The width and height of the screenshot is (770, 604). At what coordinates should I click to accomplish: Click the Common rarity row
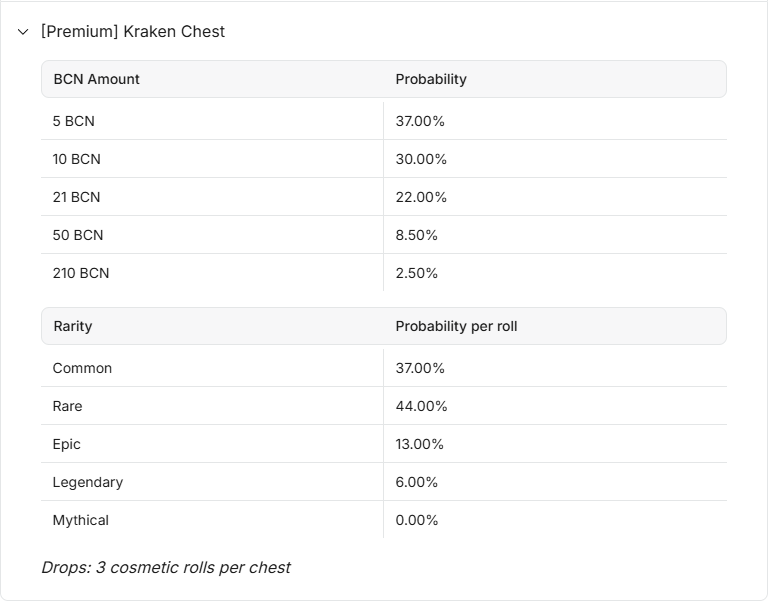click(x=384, y=368)
